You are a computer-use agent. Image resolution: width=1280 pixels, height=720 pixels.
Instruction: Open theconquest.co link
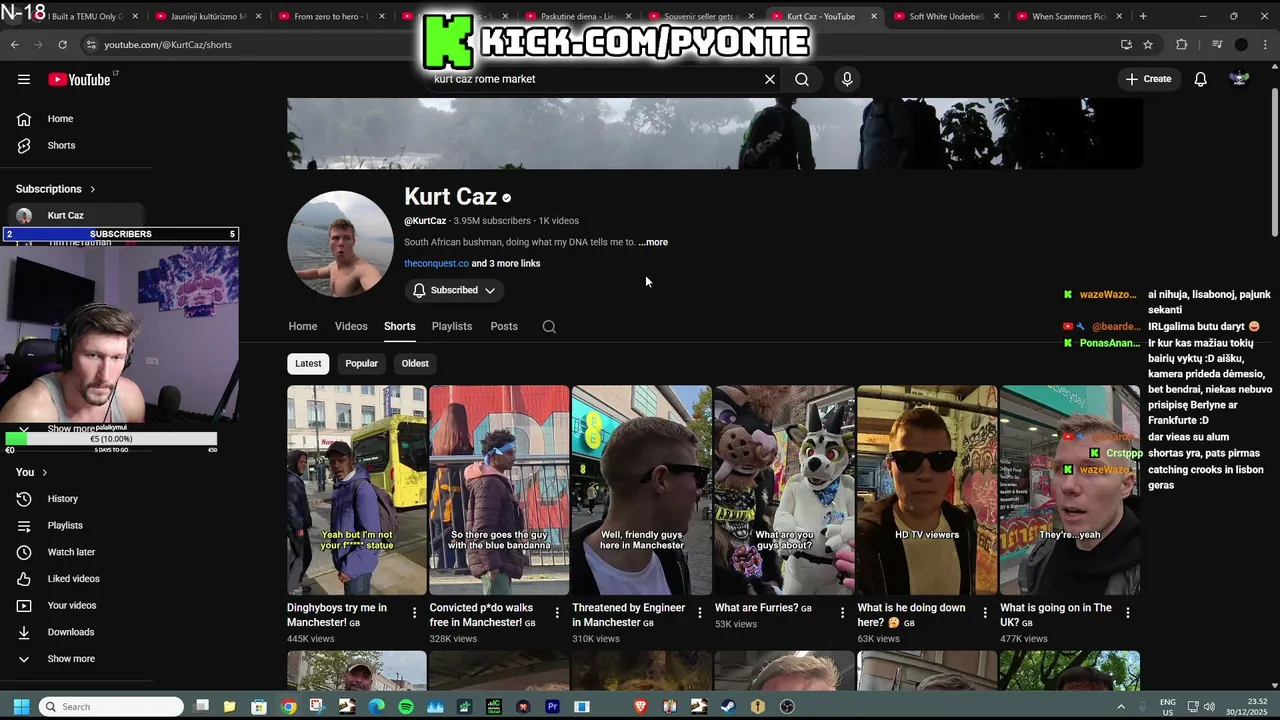tap(436, 264)
